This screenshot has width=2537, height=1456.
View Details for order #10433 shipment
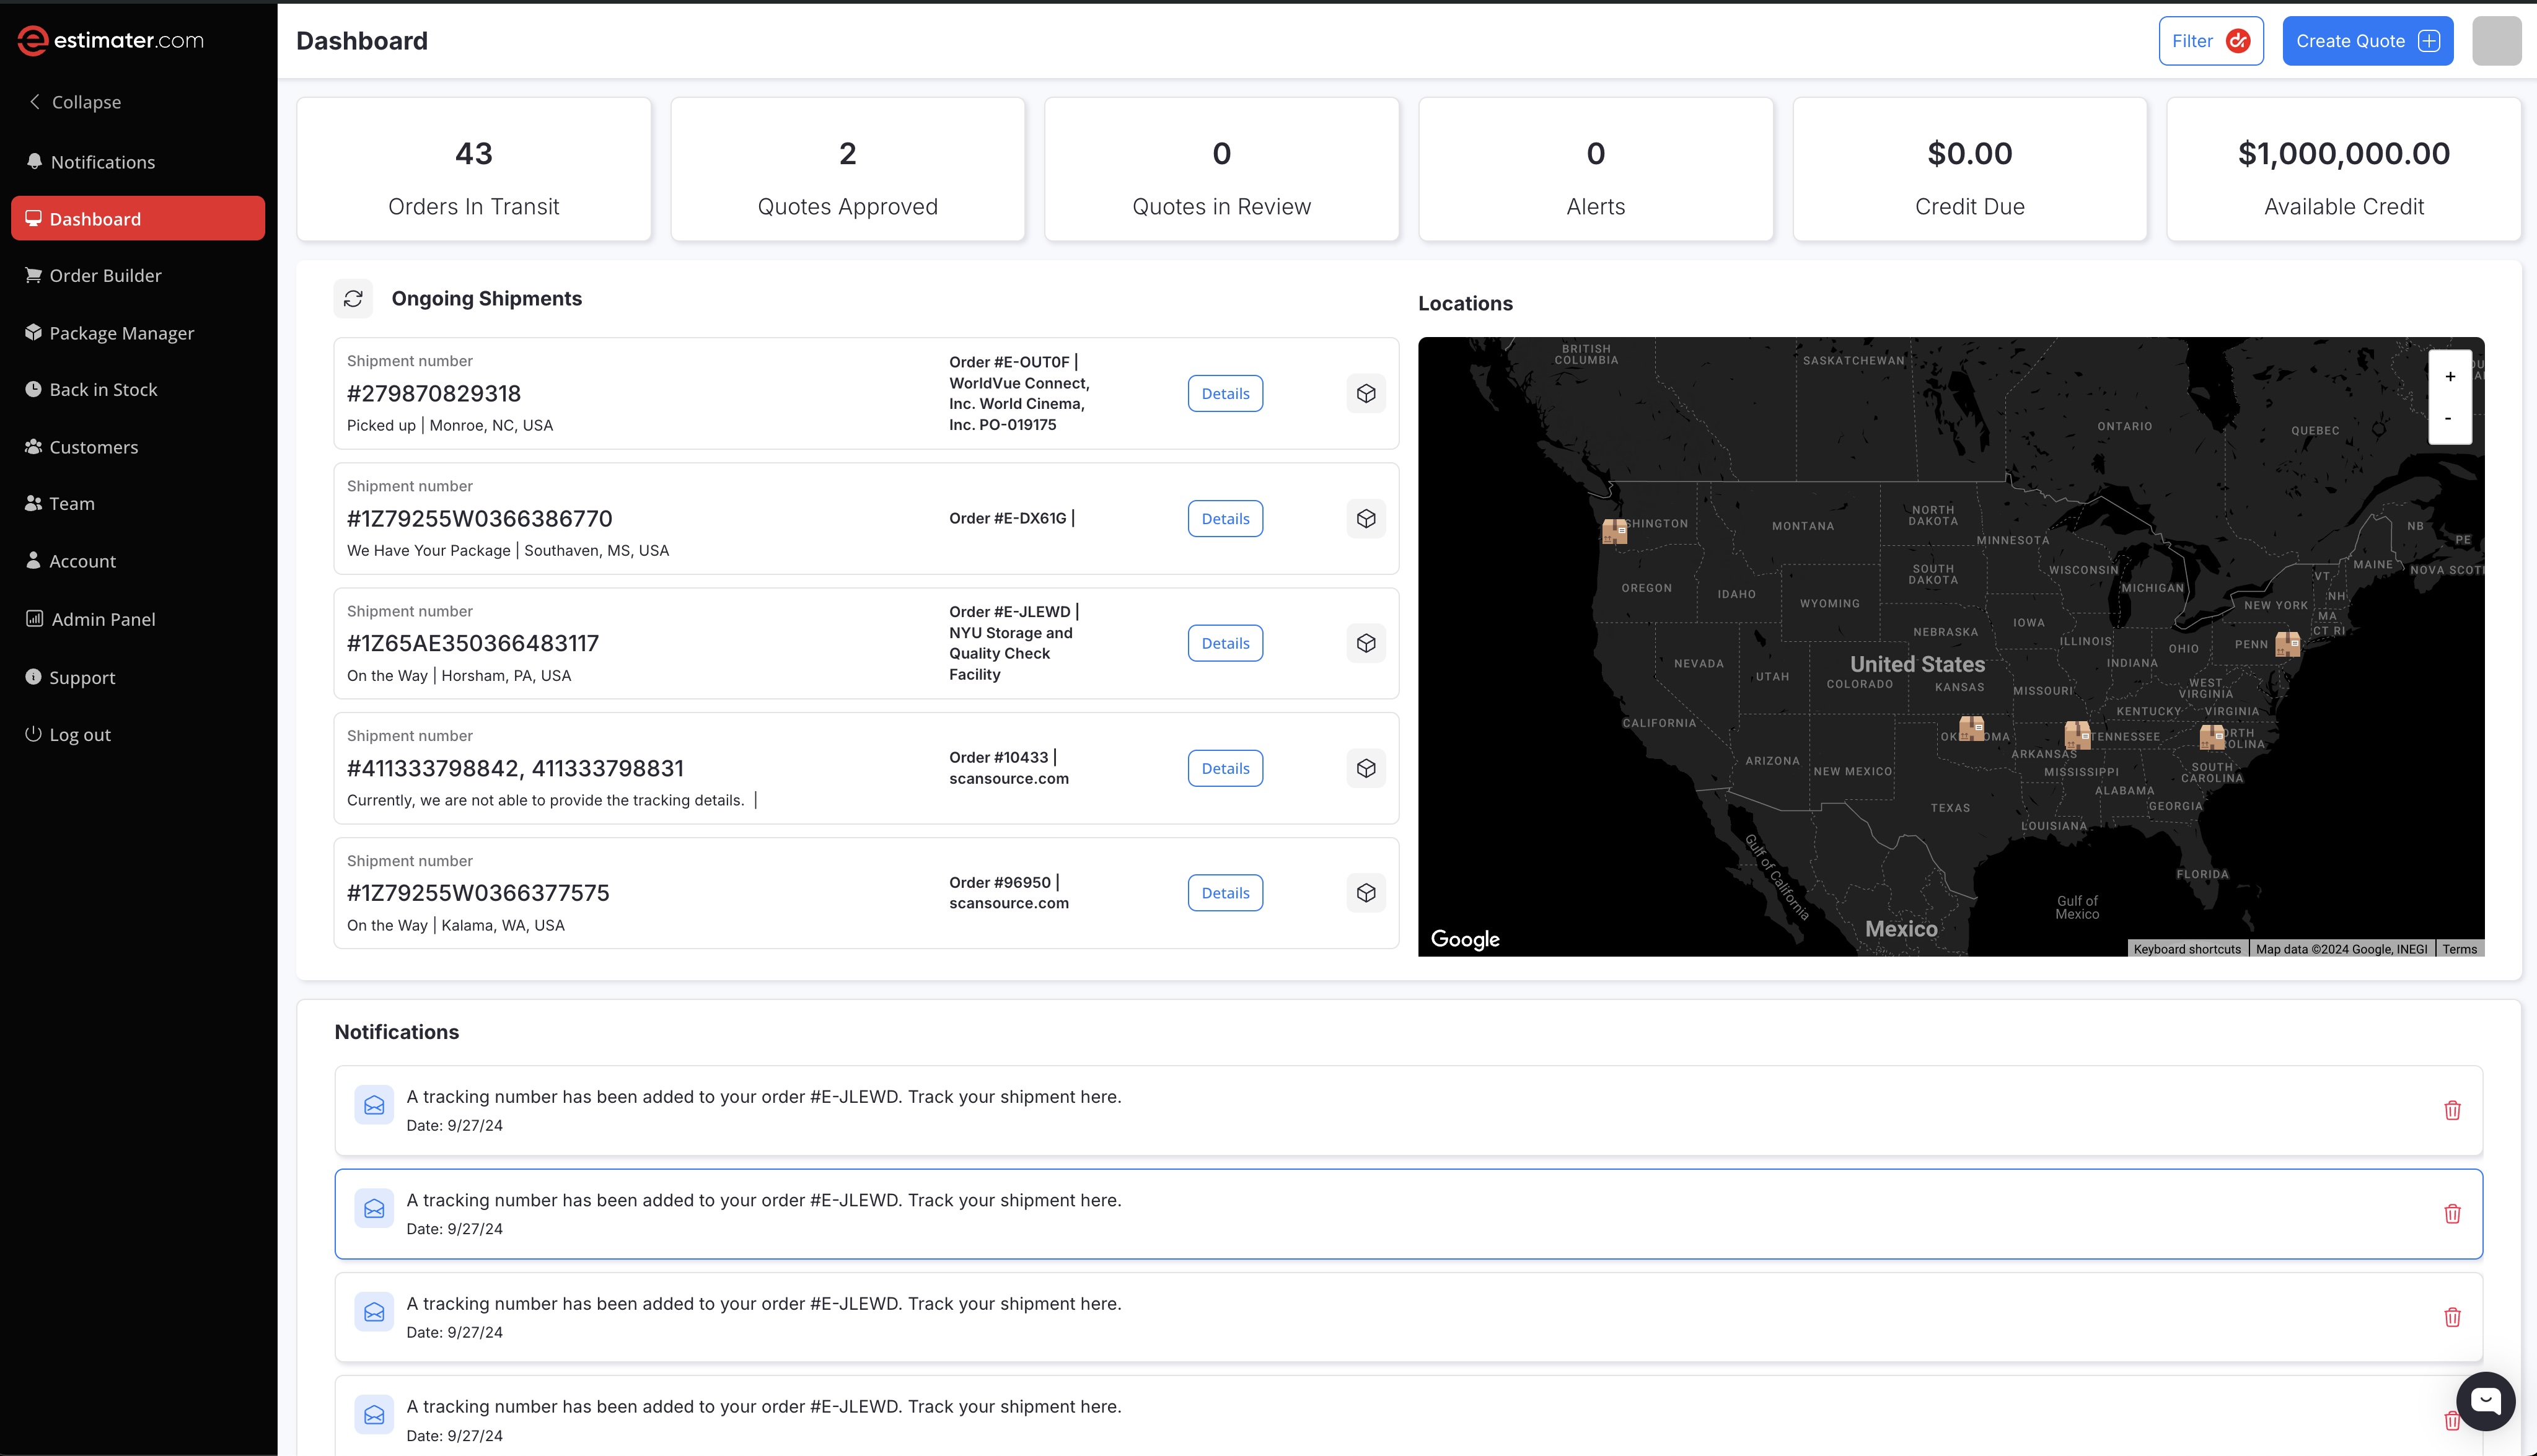[x=1225, y=768]
